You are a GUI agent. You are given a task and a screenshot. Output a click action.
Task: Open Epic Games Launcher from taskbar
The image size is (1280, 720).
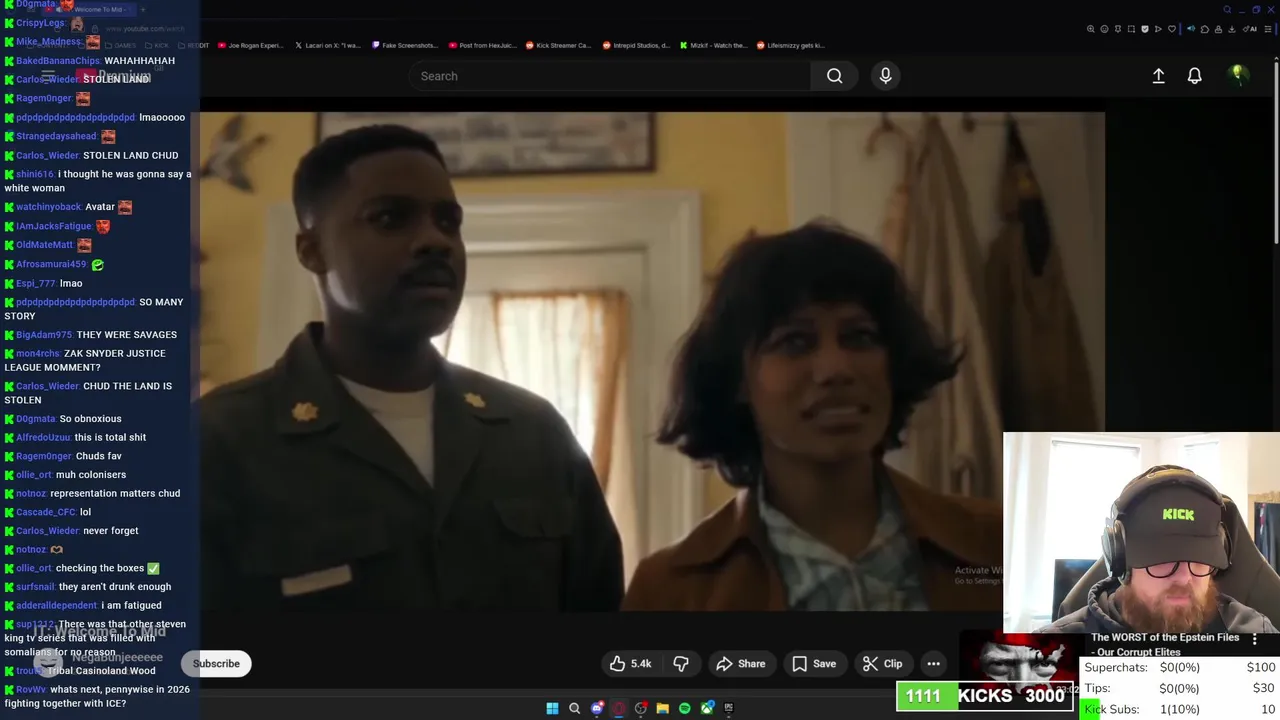[x=728, y=708]
